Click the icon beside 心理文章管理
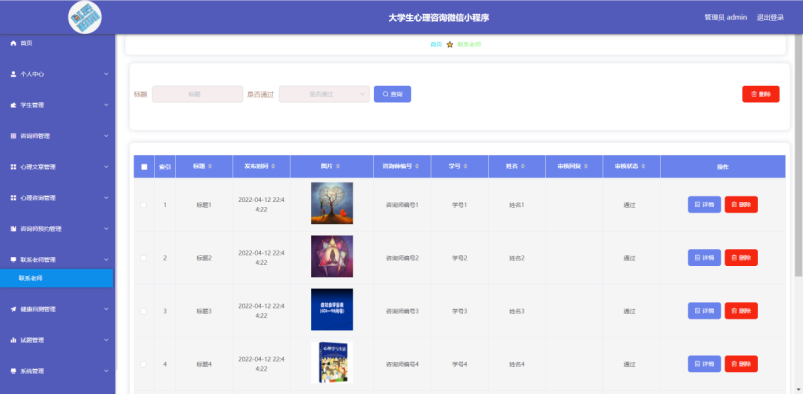The width and height of the screenshot is (803, 394). pyautogui.click(x=13, y=167)
